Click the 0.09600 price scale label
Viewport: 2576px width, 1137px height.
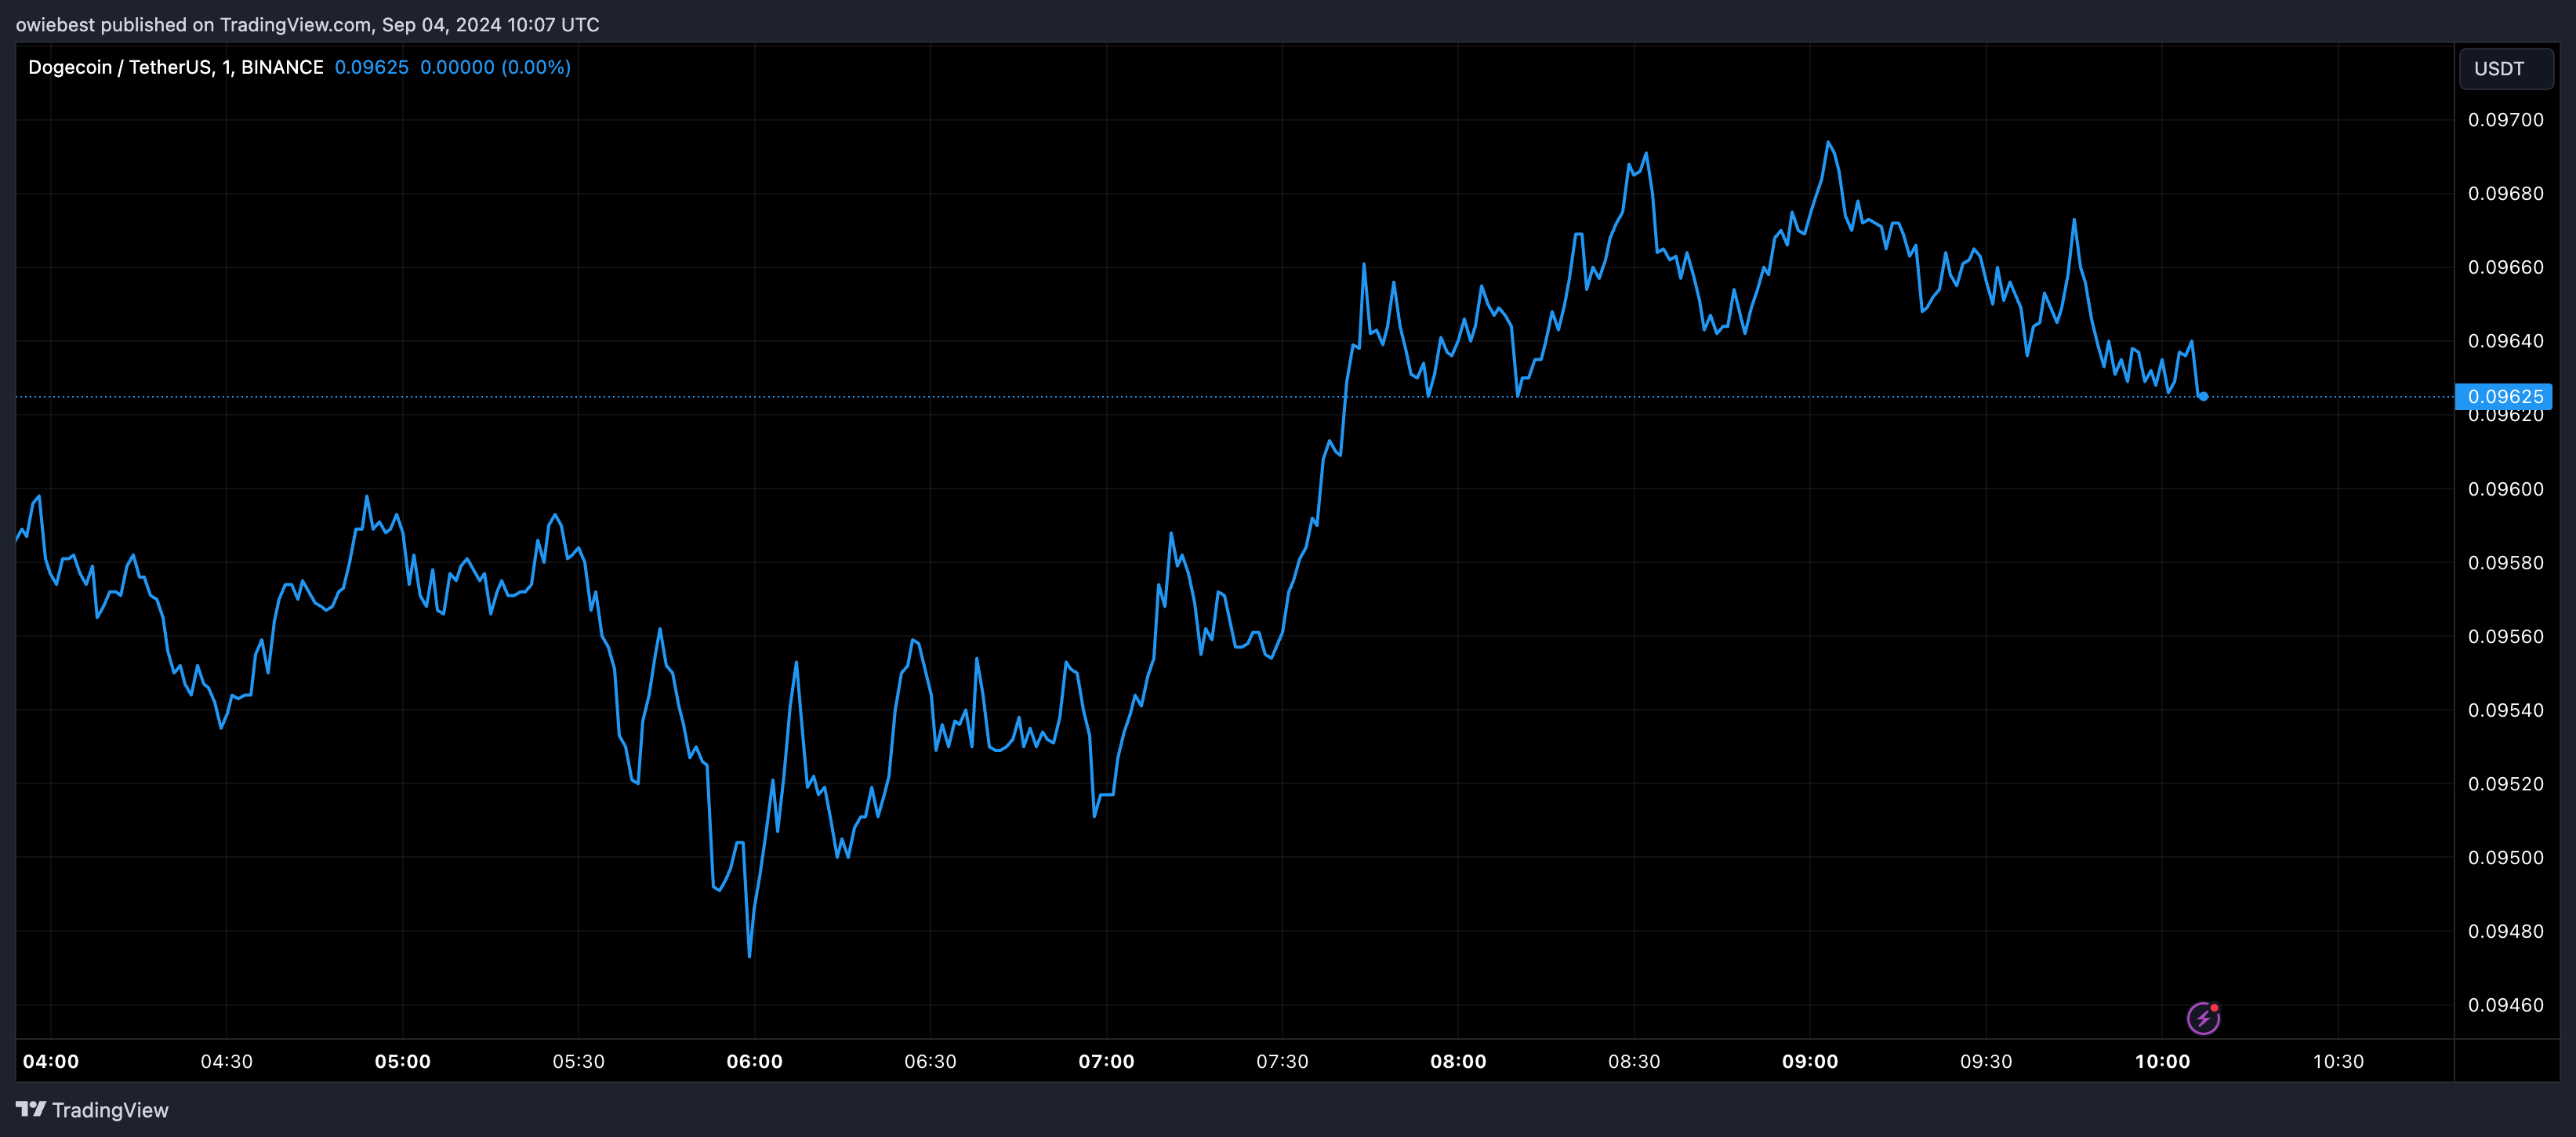2505,489
